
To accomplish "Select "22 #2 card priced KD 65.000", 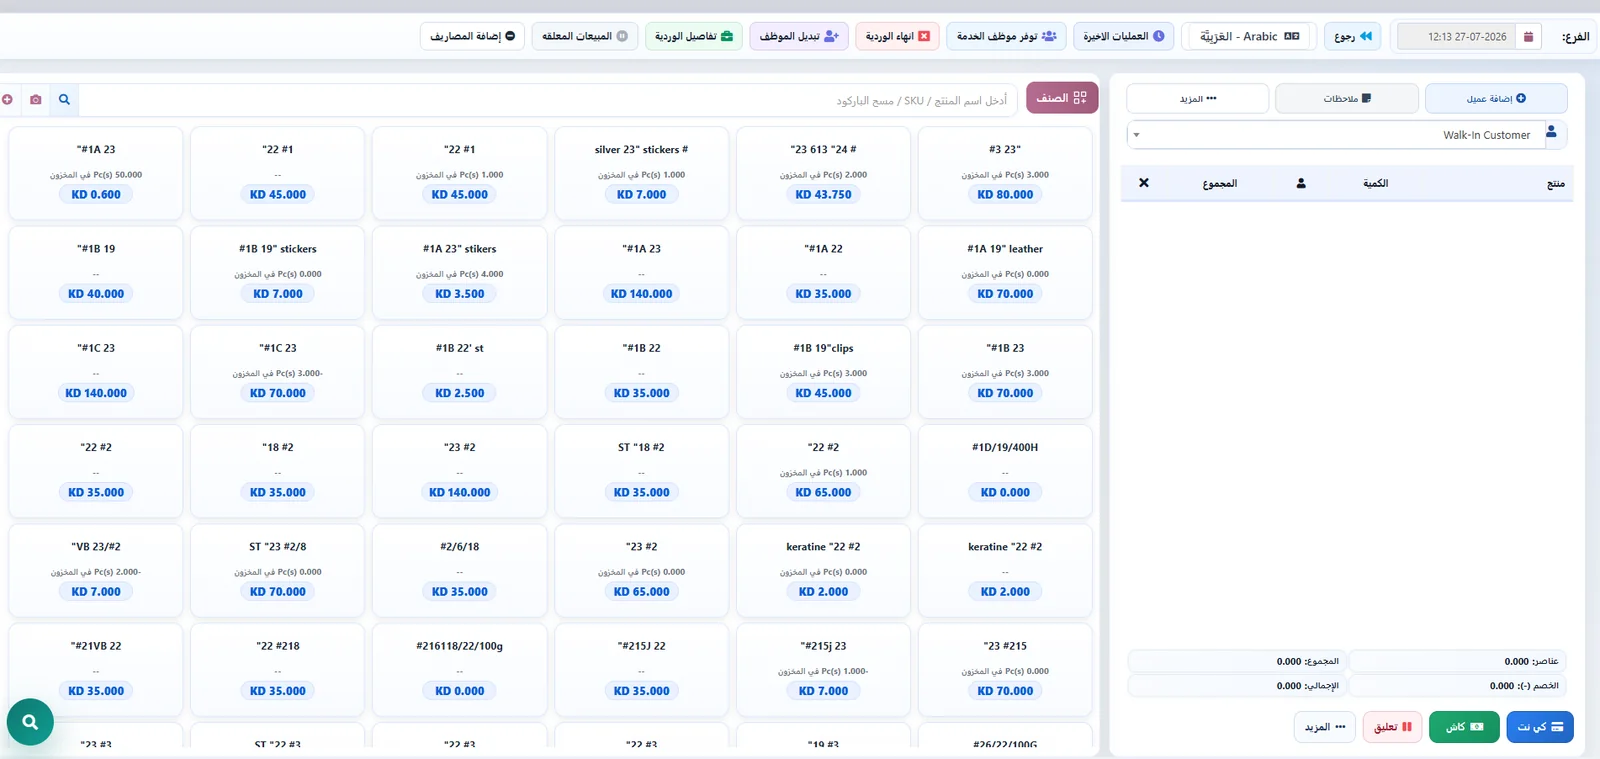I will [x=823, y=471].
